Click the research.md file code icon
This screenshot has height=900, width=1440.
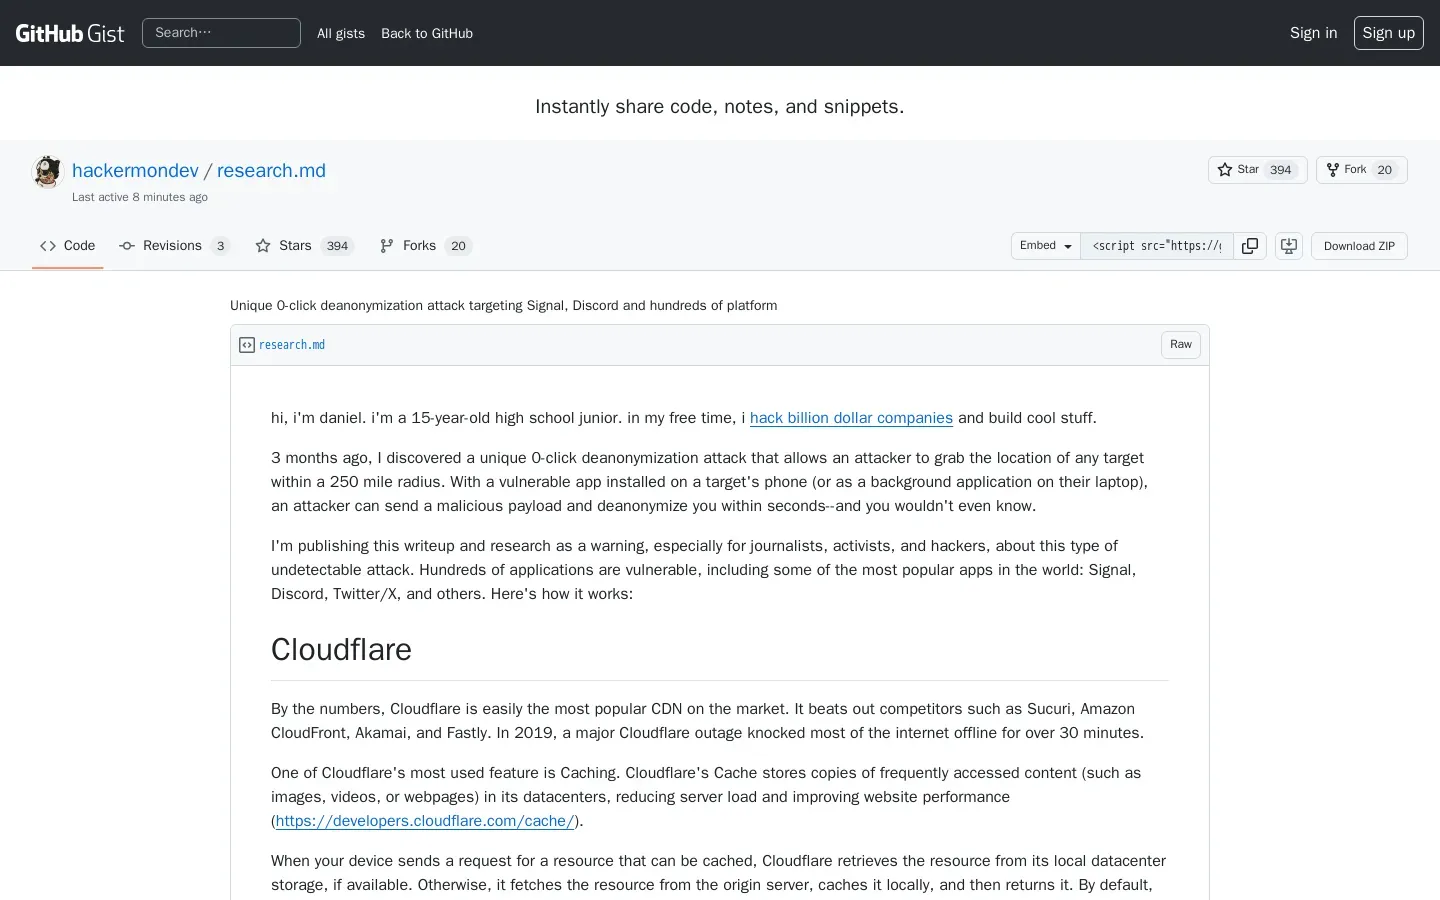(247, 345)
